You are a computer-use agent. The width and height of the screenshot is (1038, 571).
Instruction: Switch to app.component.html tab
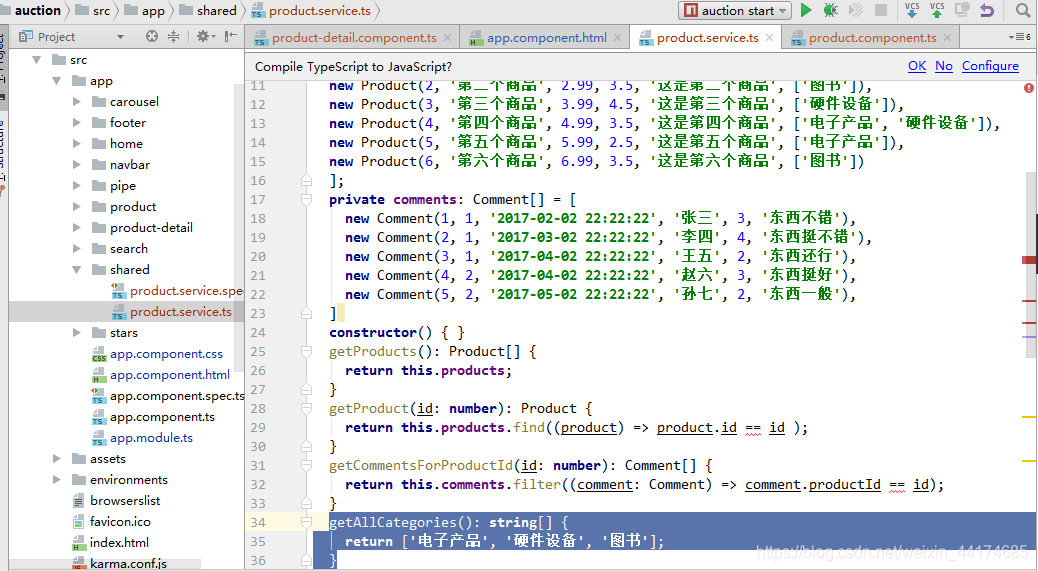pyautogui.click(x=547, y=38)
